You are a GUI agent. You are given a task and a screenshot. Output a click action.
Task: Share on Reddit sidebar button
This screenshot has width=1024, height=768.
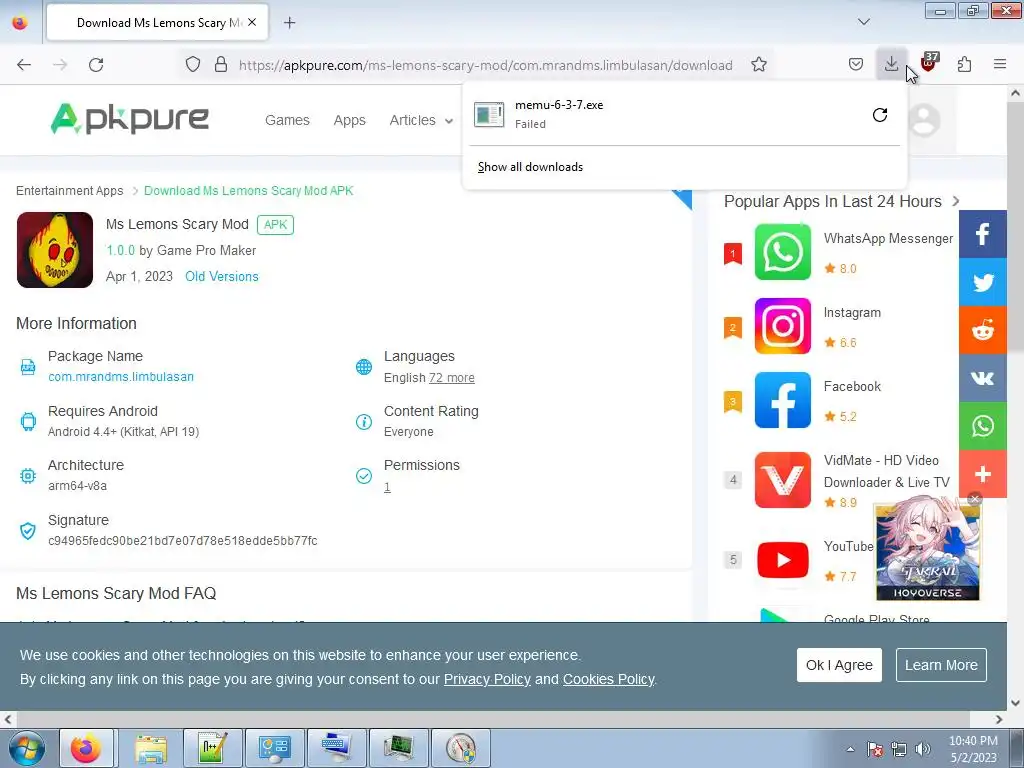pos(982,330)
